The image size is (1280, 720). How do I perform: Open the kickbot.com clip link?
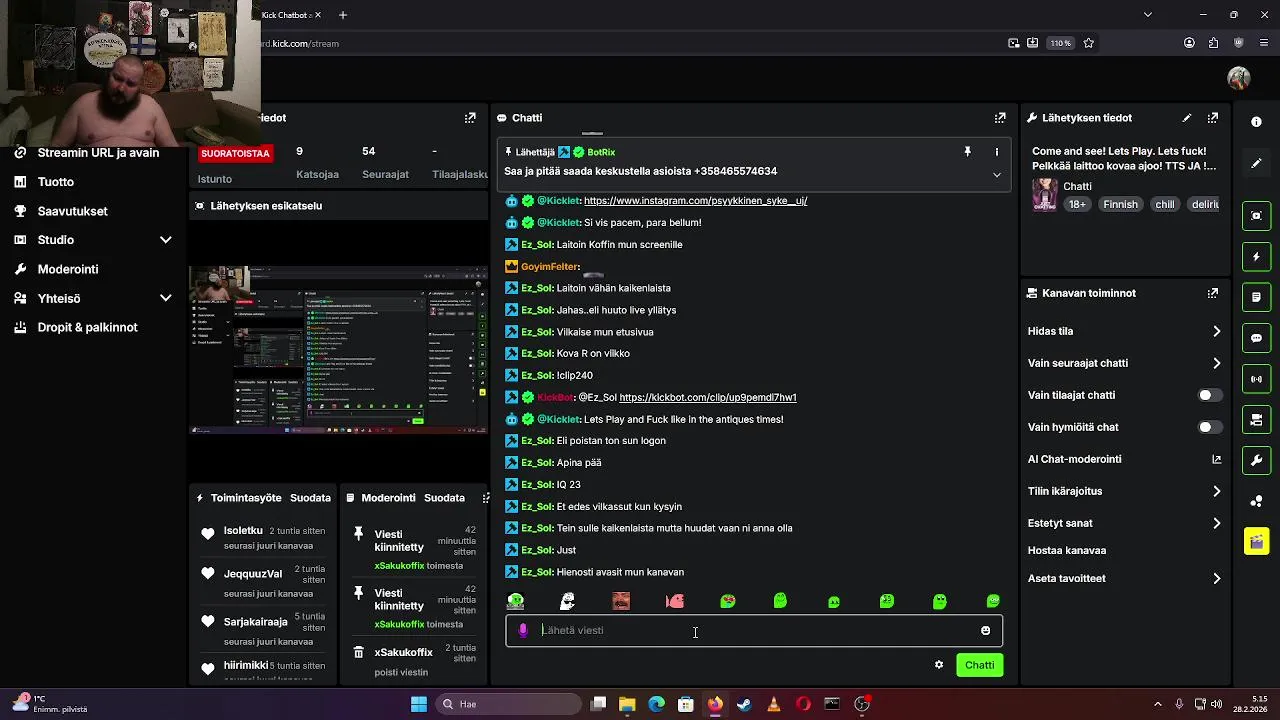707,397
